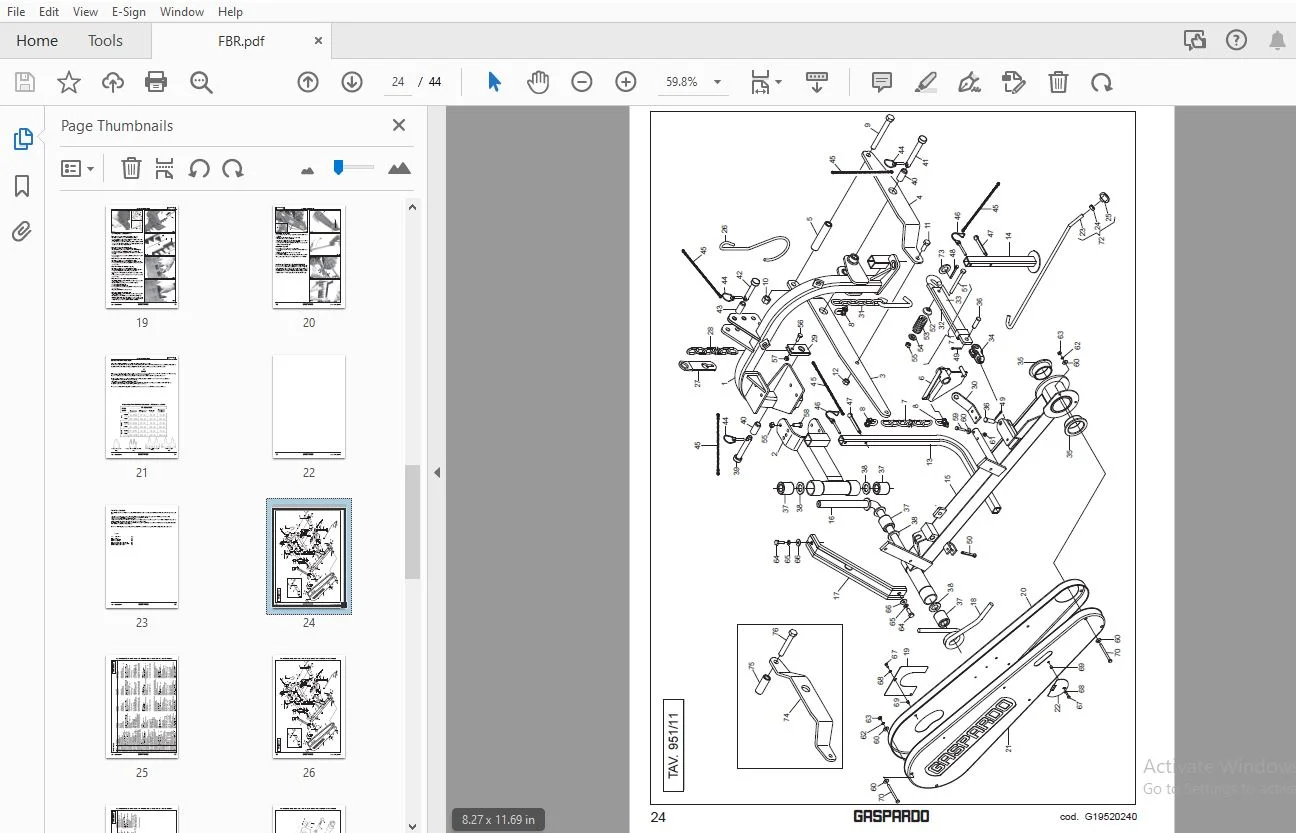The width and height of the screenshot is (1296, 833).
Task: Upload file to cloud
Action: 113,82
